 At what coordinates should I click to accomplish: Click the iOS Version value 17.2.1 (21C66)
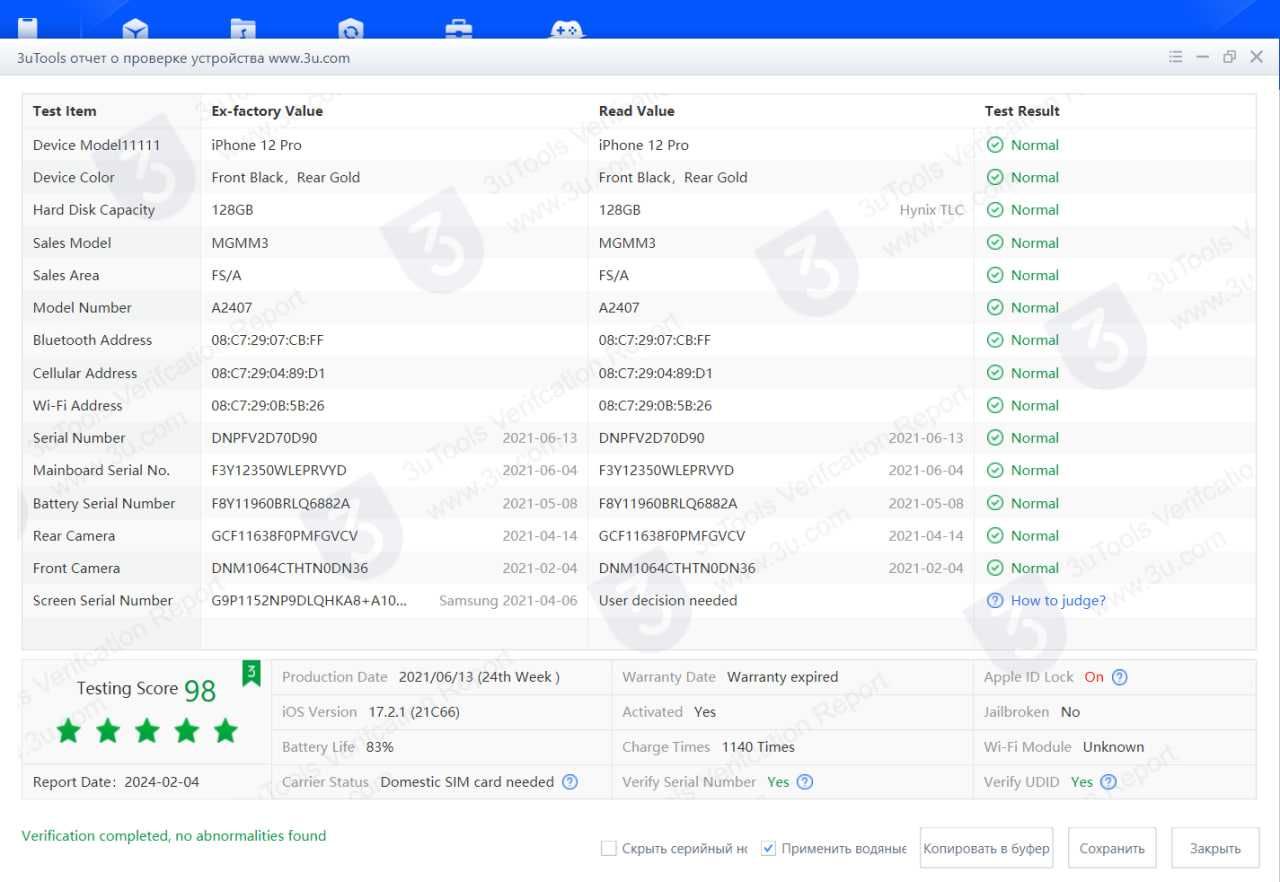413,712
